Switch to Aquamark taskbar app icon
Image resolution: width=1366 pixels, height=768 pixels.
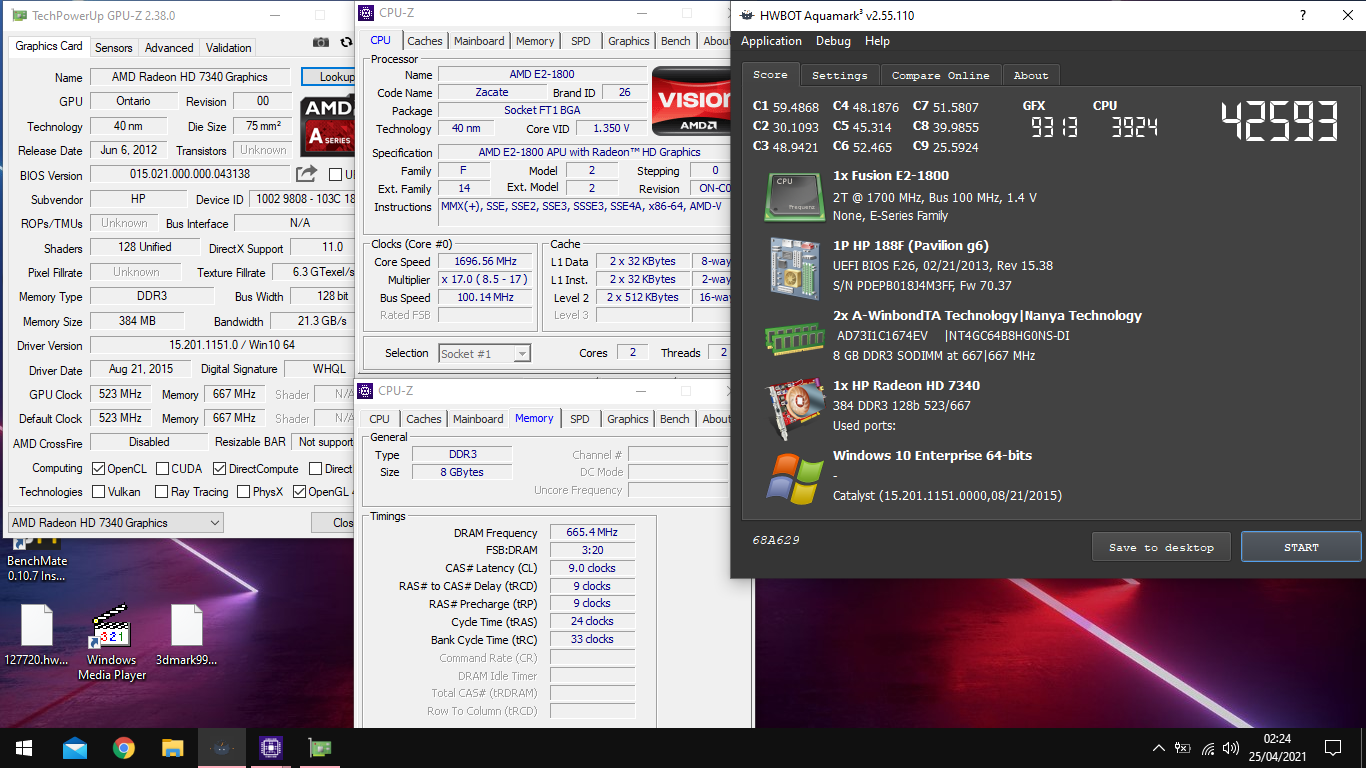point(222,748)
